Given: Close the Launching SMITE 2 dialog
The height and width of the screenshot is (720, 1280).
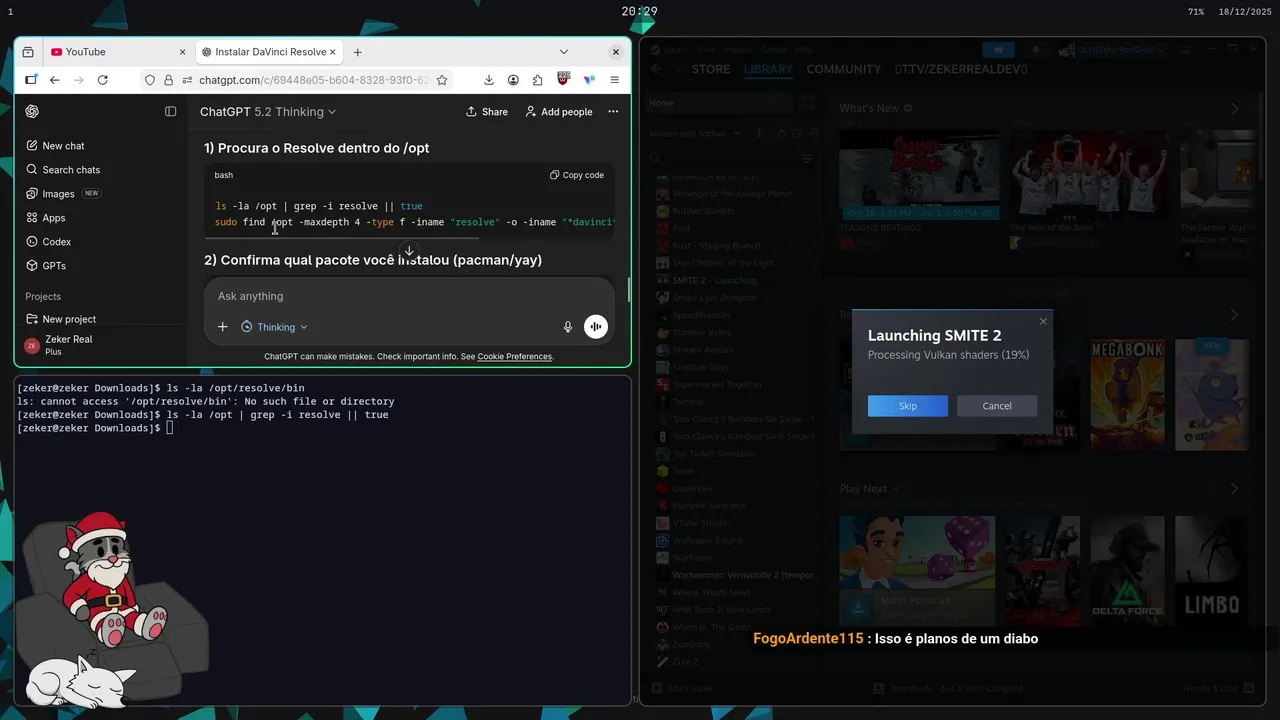Looking at the screenshot, I should 1043,321.
